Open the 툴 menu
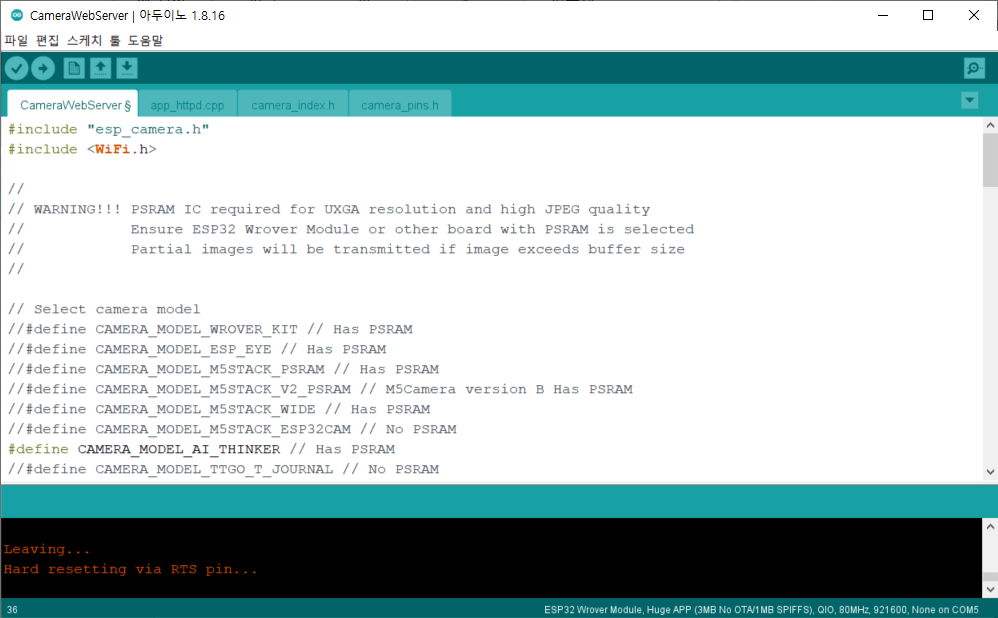 point(115,40)
